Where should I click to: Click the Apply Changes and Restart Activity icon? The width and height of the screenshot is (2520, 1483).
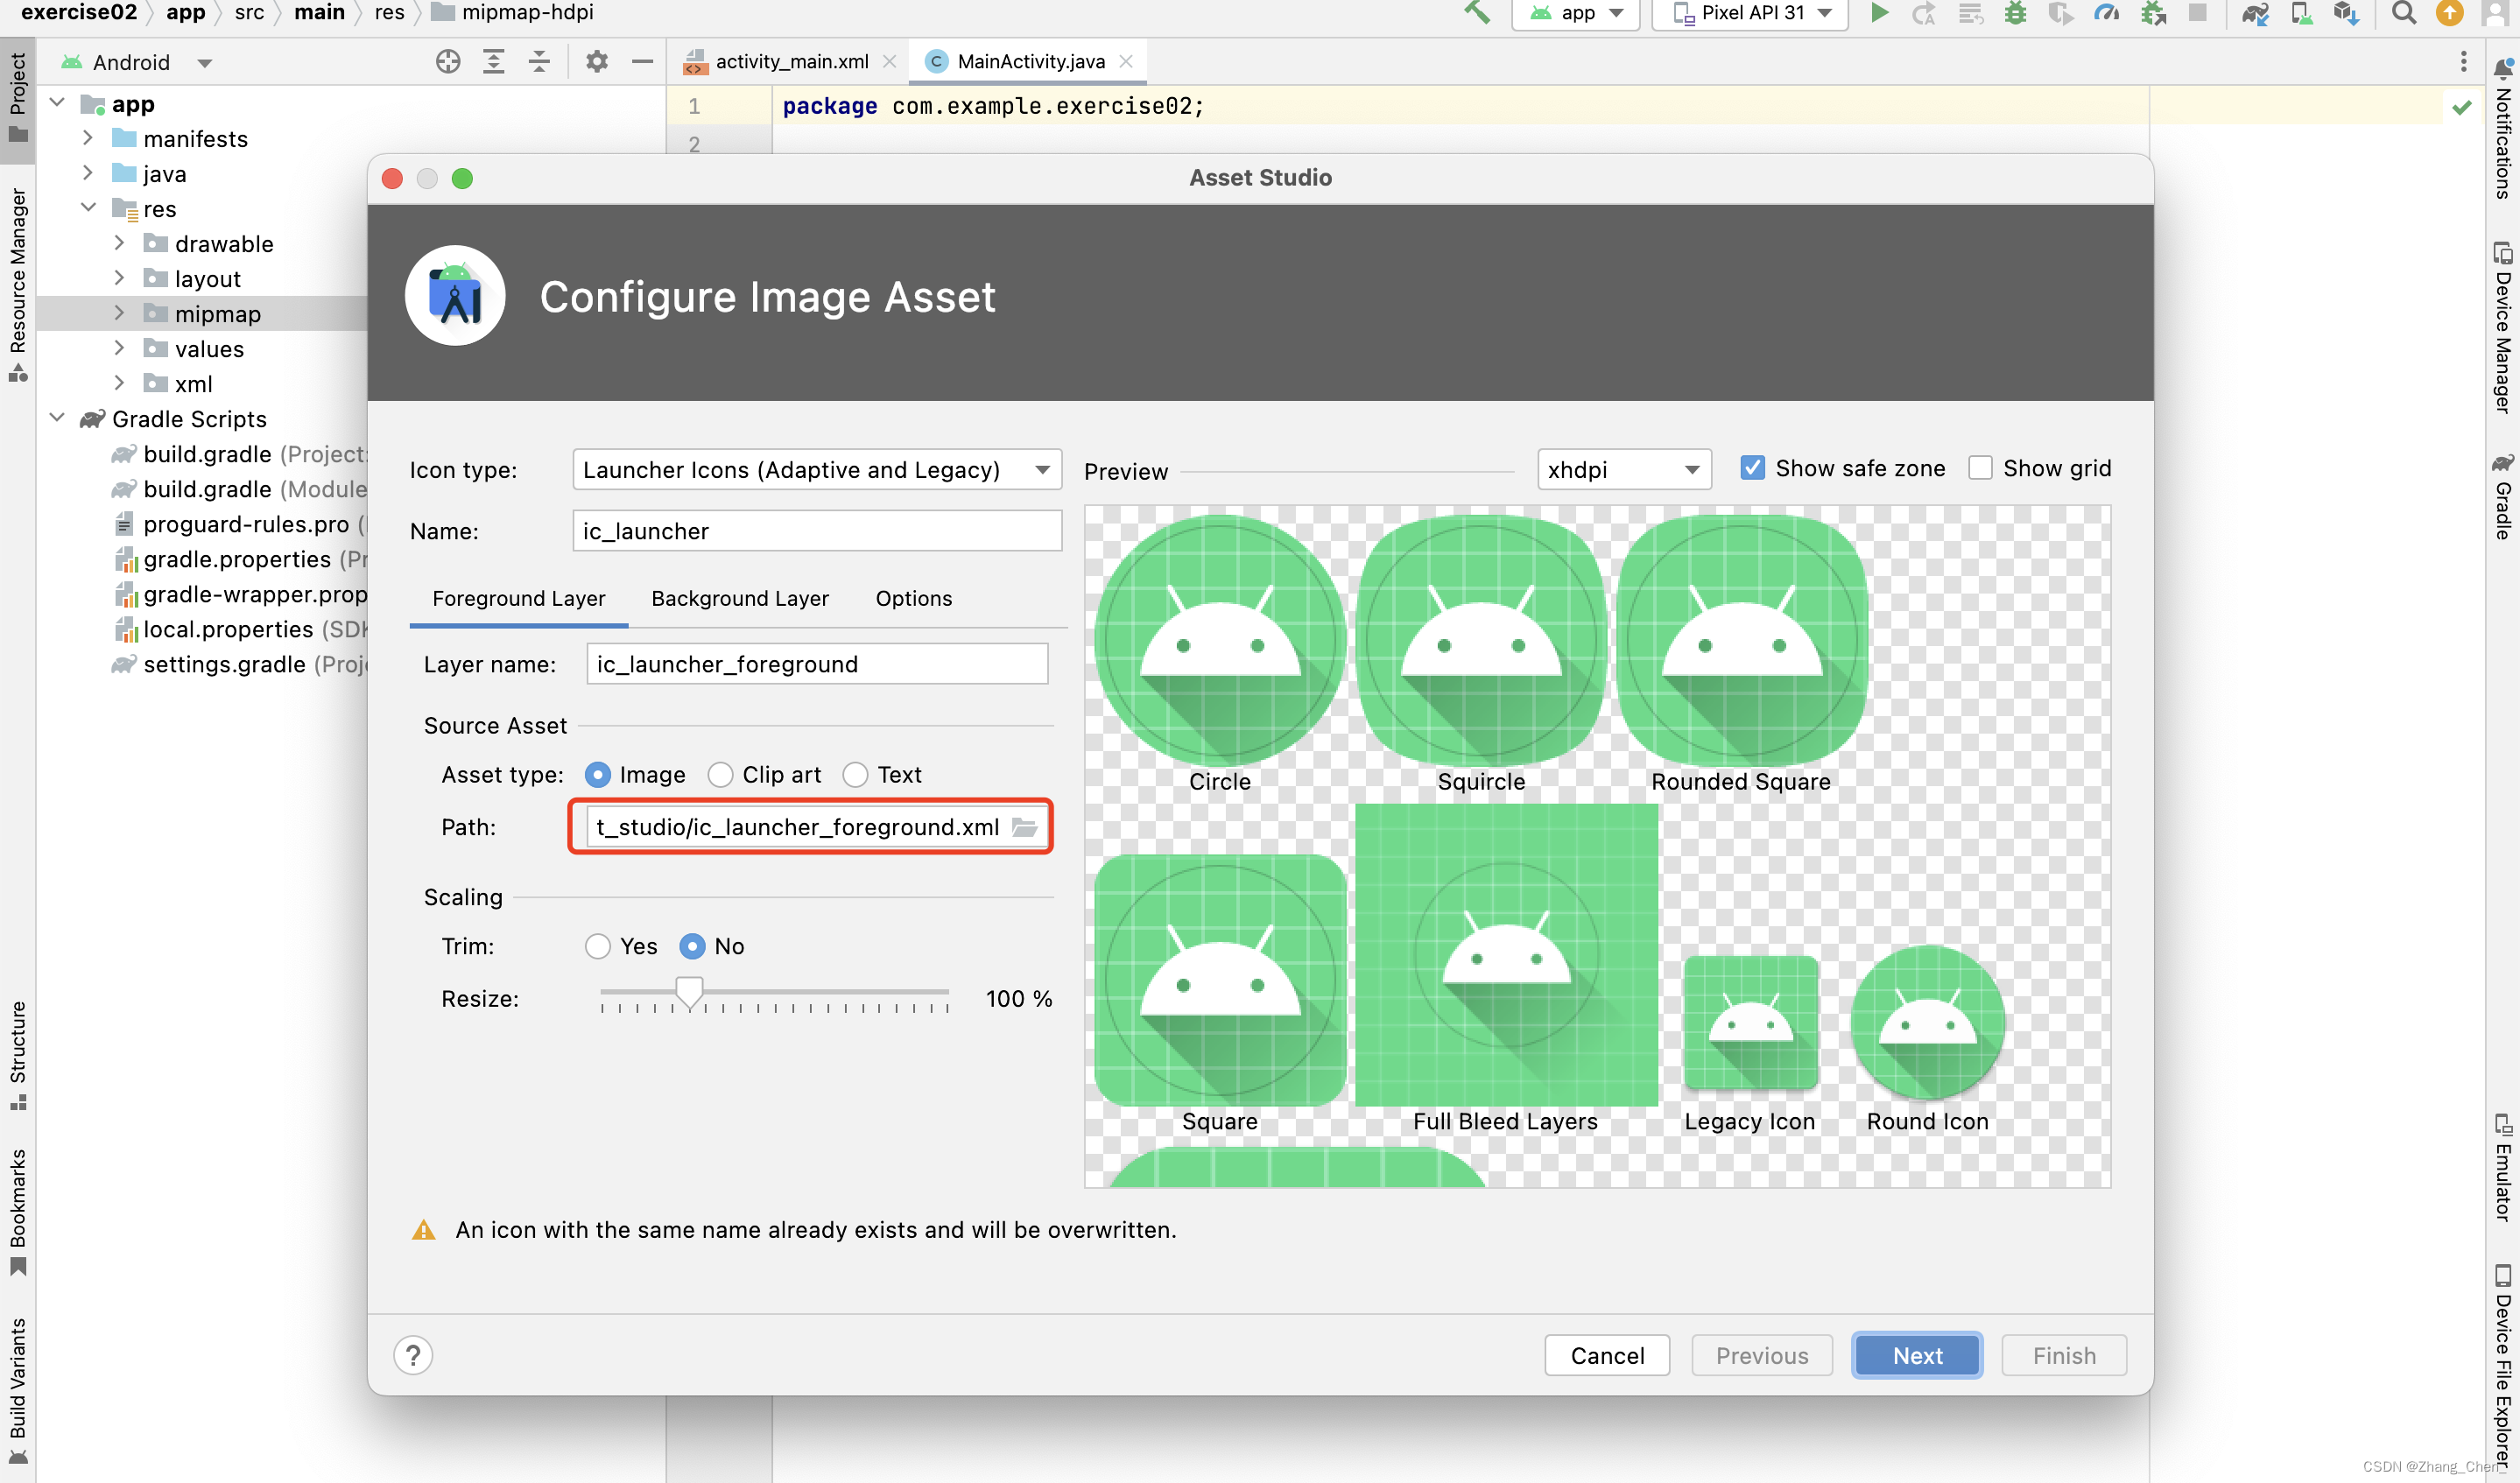tap(1924, 13)
